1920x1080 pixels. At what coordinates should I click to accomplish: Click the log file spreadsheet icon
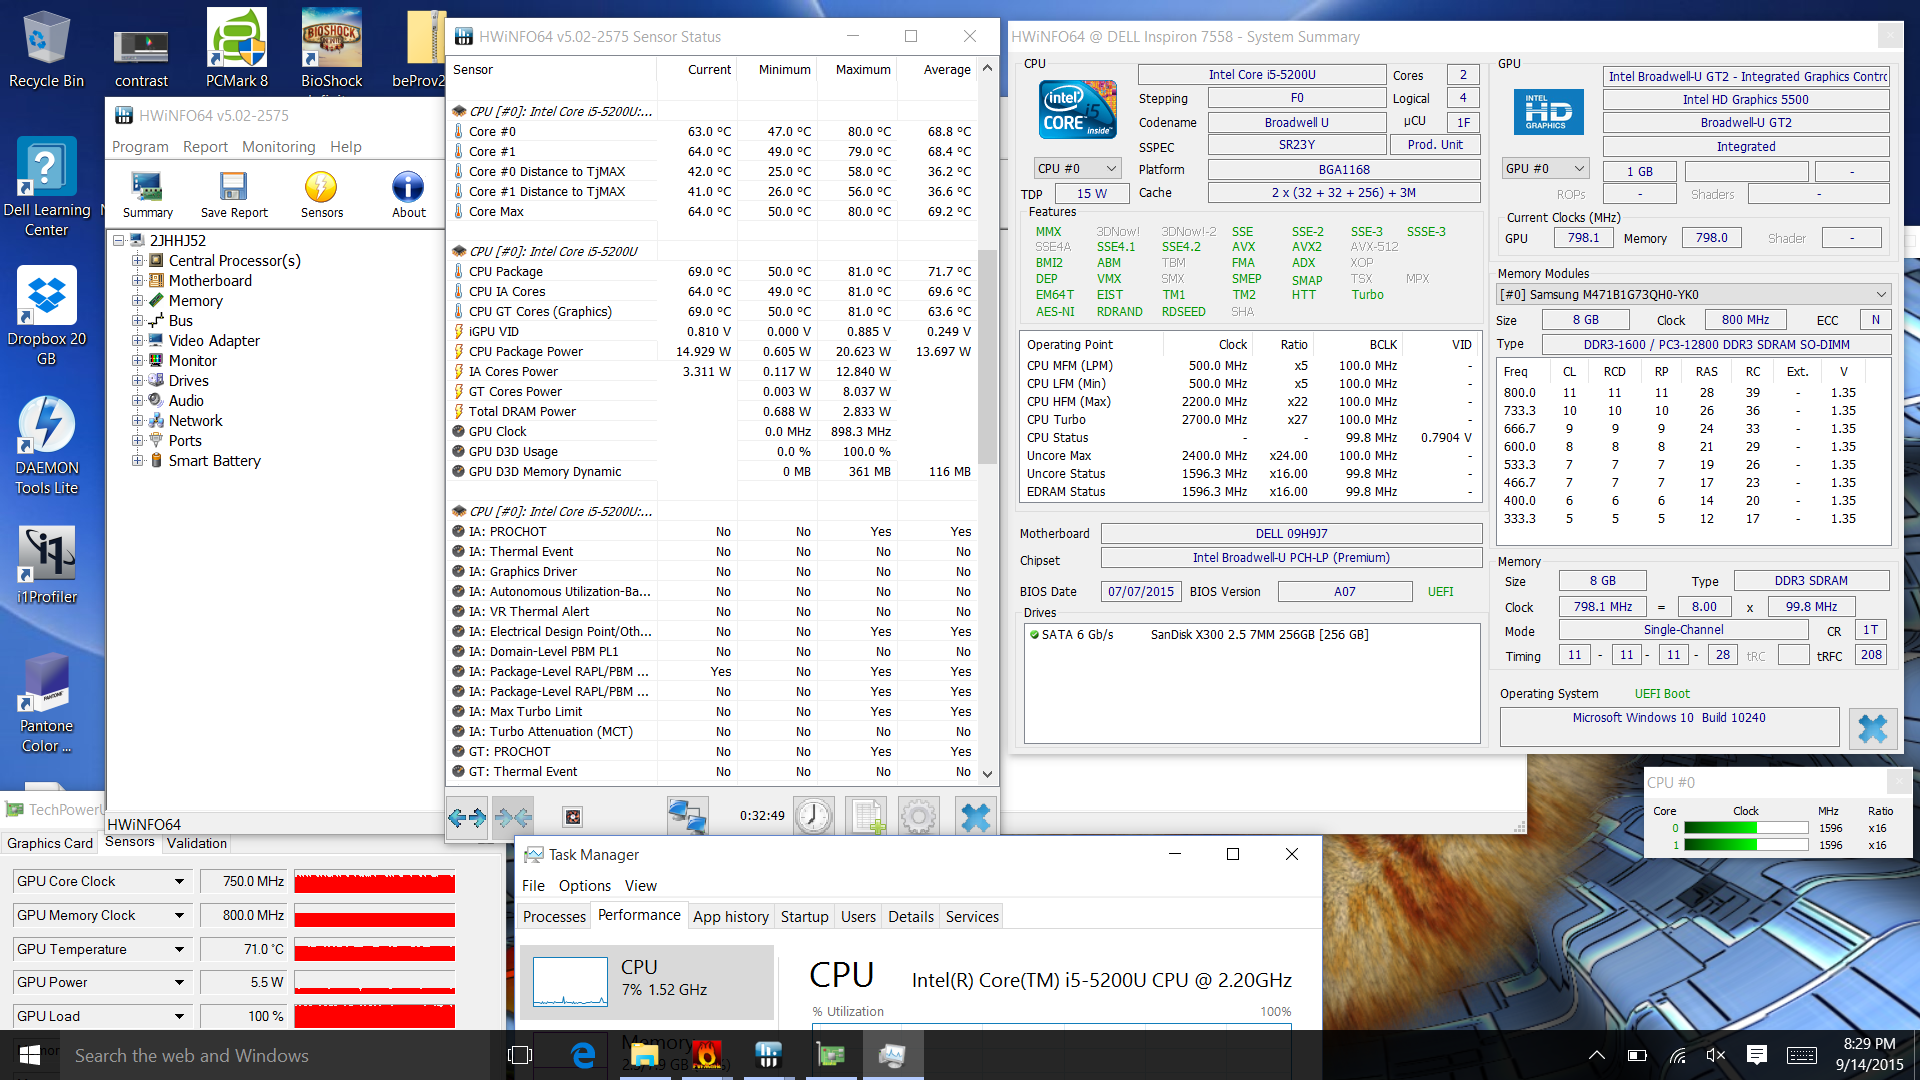[x=866, y=817]
